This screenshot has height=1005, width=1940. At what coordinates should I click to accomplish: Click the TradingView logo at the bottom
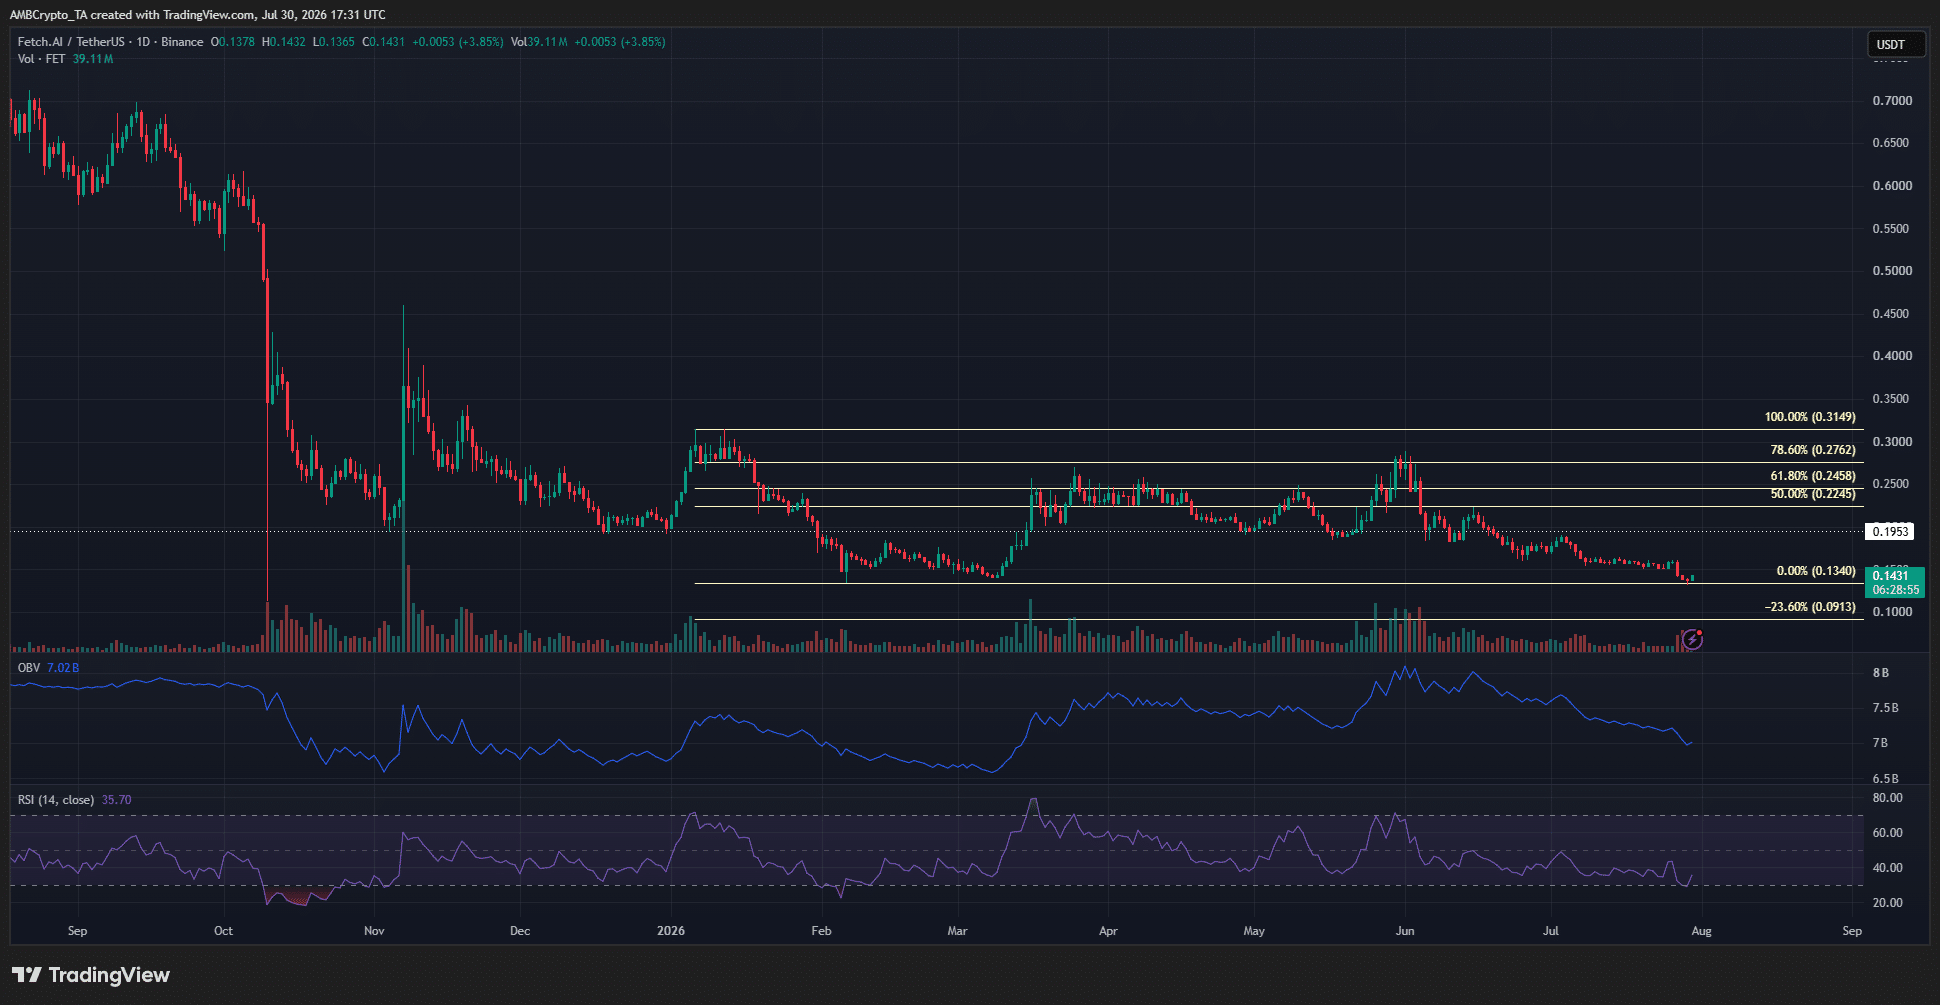[91, 975]
